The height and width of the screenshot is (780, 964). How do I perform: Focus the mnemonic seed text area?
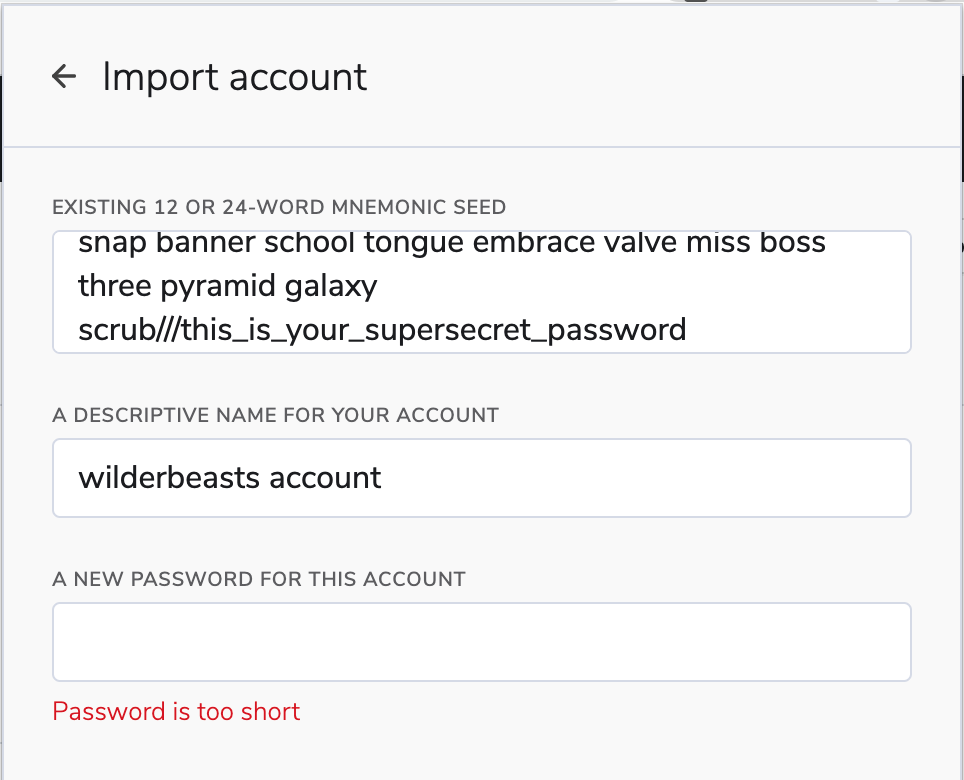click(x=481, y=291)
